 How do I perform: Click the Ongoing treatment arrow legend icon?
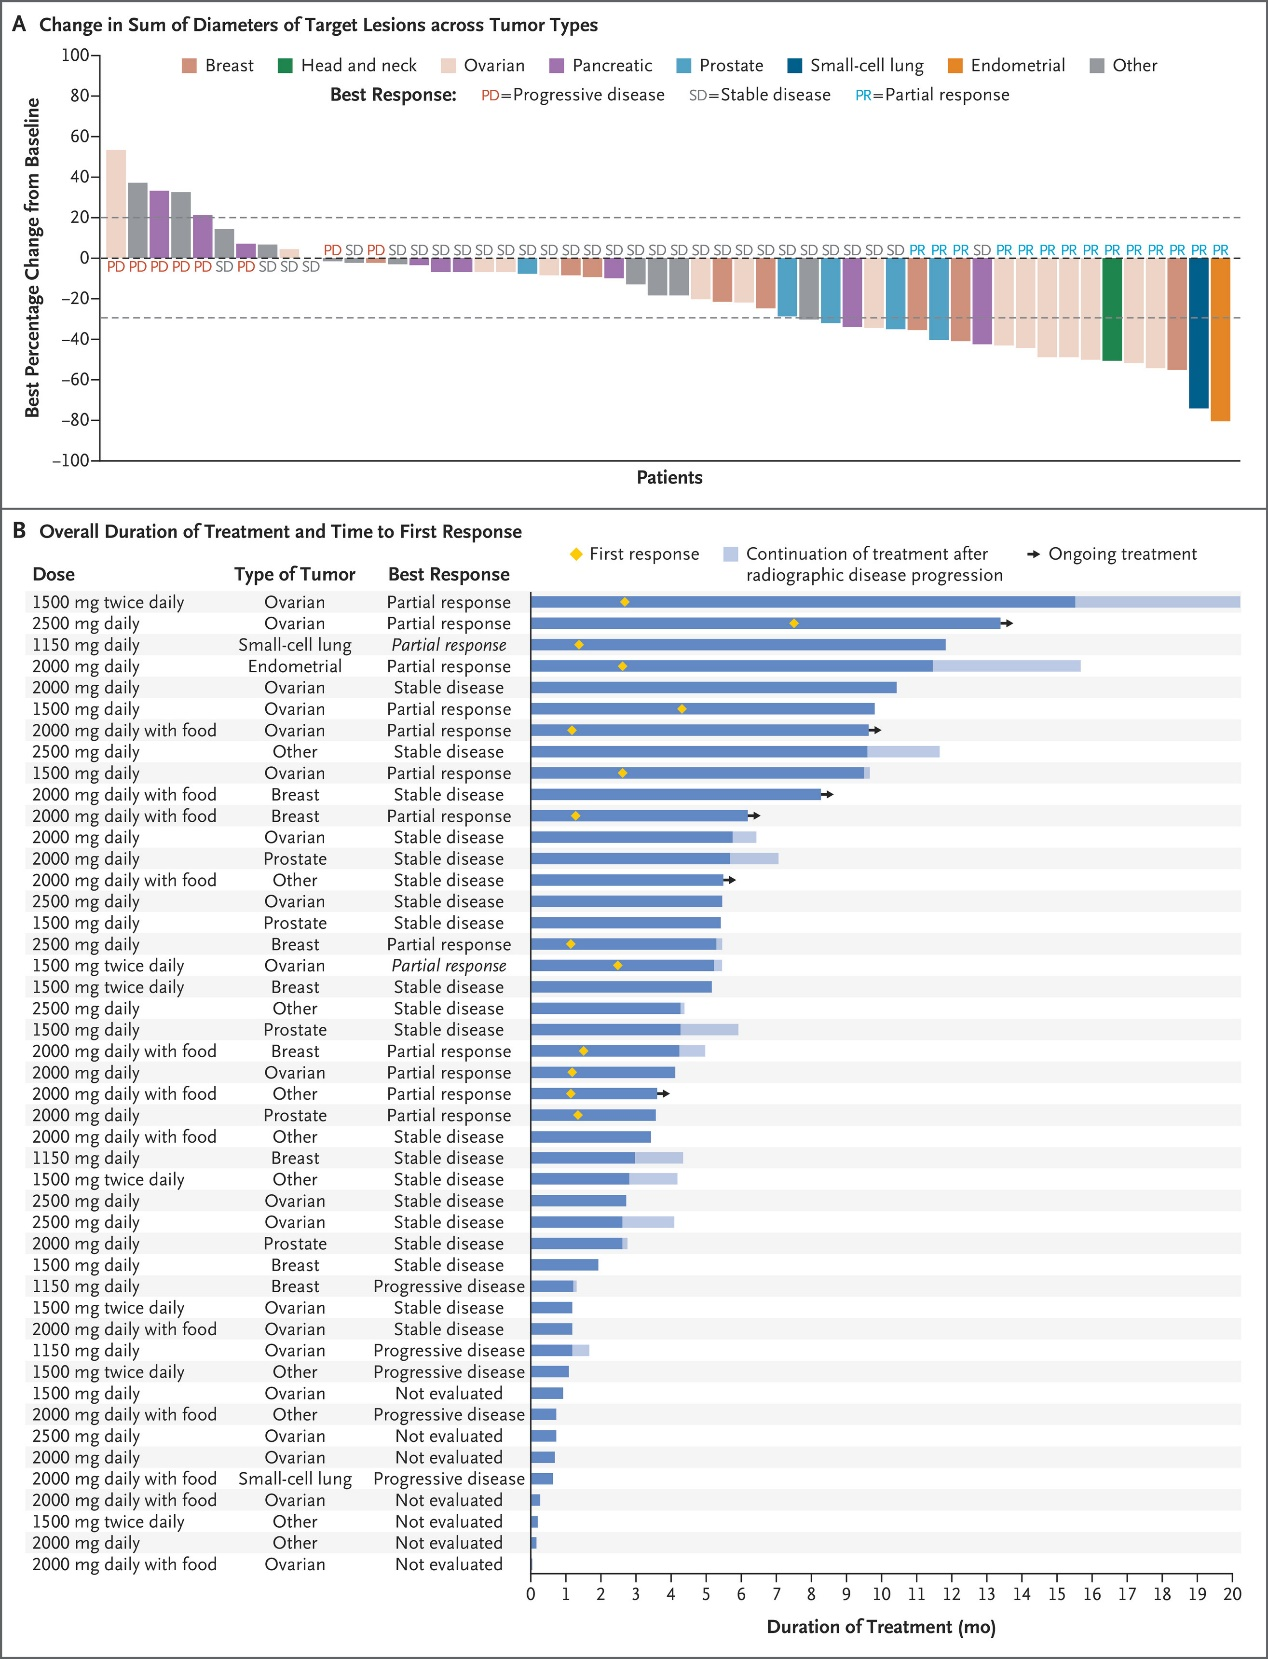point(1033,554)
